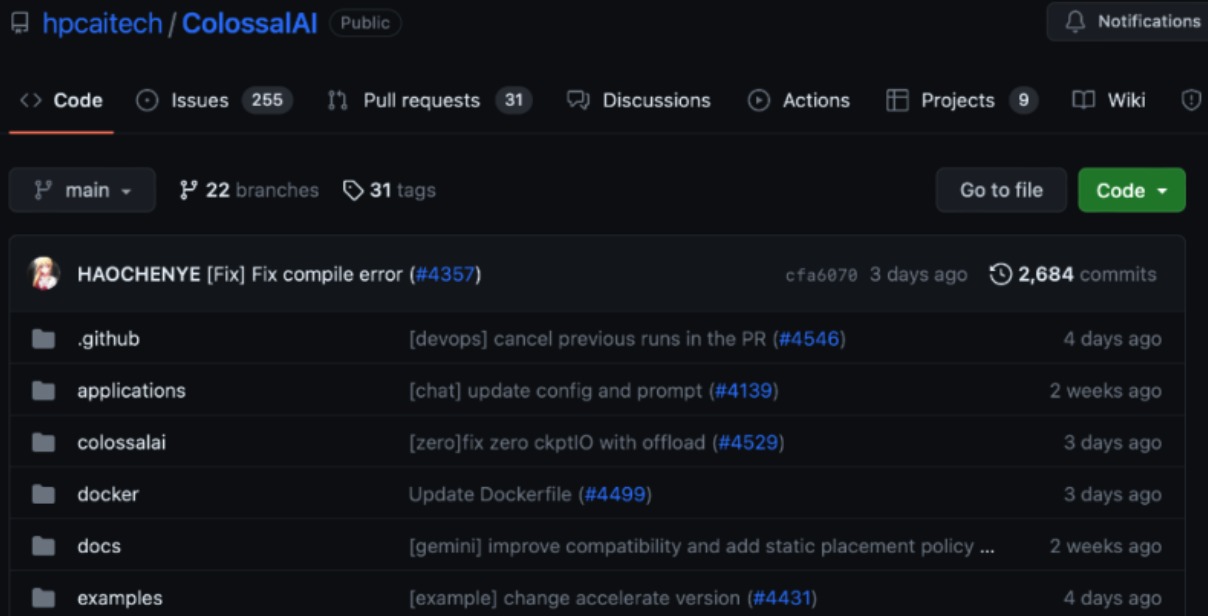Screen dimensions: 1208x616
Task: Open the colossalai folder
Action: tap(121, 442)
